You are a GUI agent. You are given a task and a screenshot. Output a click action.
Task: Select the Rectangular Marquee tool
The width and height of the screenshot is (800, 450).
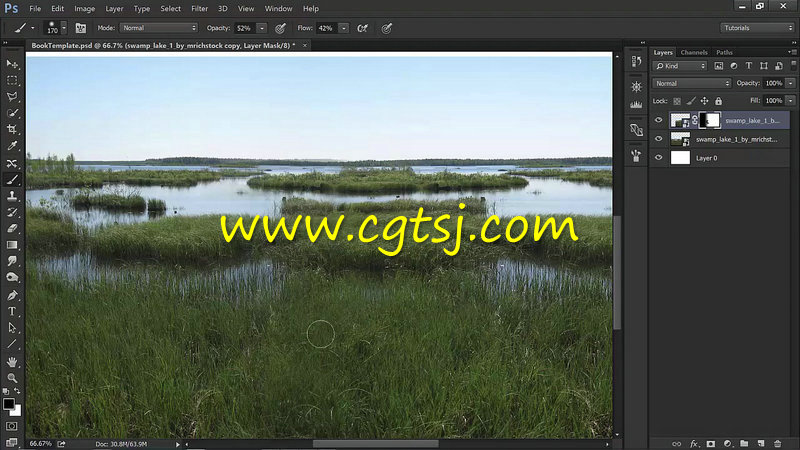[12, 81]
